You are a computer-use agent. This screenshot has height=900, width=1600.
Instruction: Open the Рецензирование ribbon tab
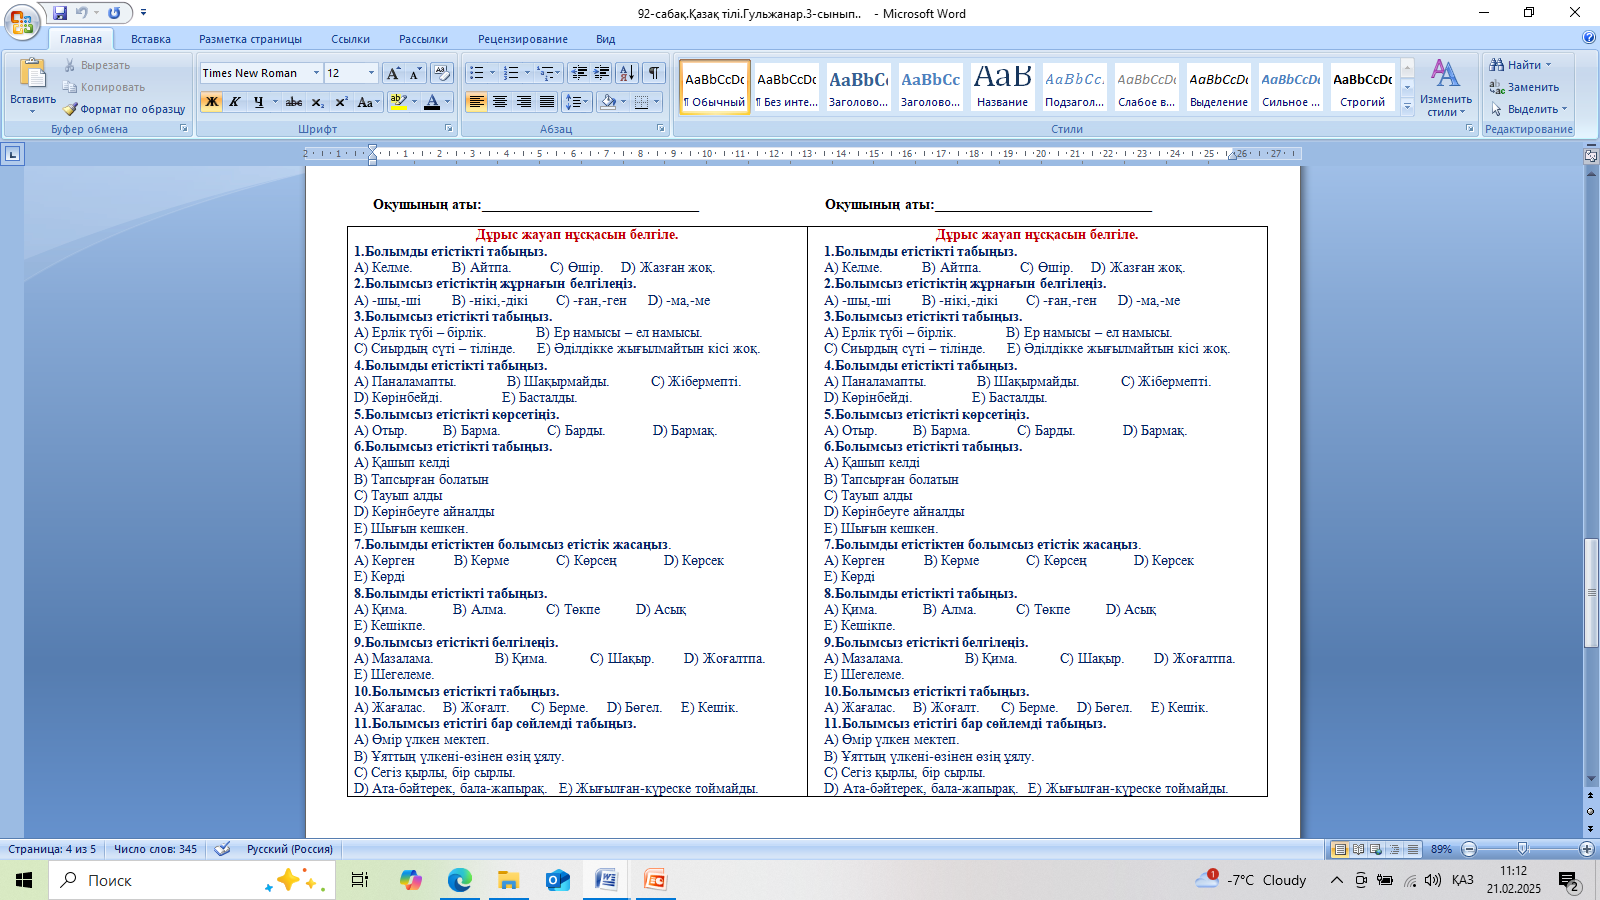[x=522, y=39]
